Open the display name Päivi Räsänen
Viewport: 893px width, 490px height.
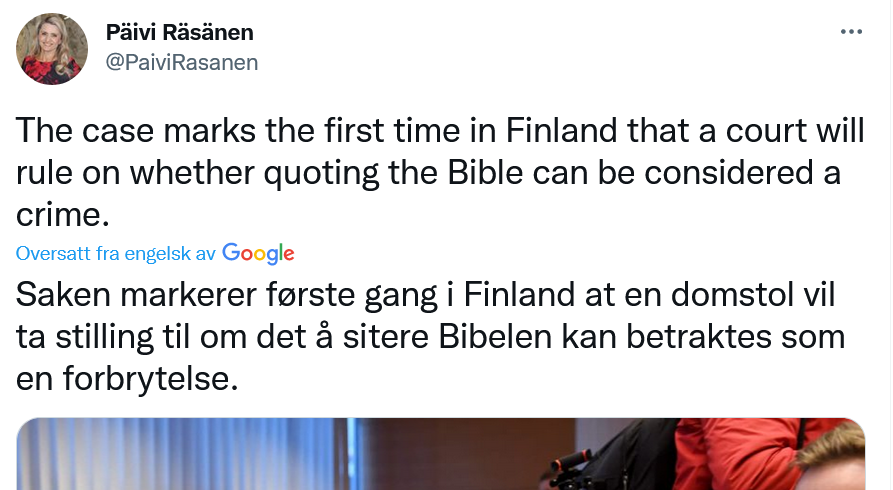click(x=179, y=32)
